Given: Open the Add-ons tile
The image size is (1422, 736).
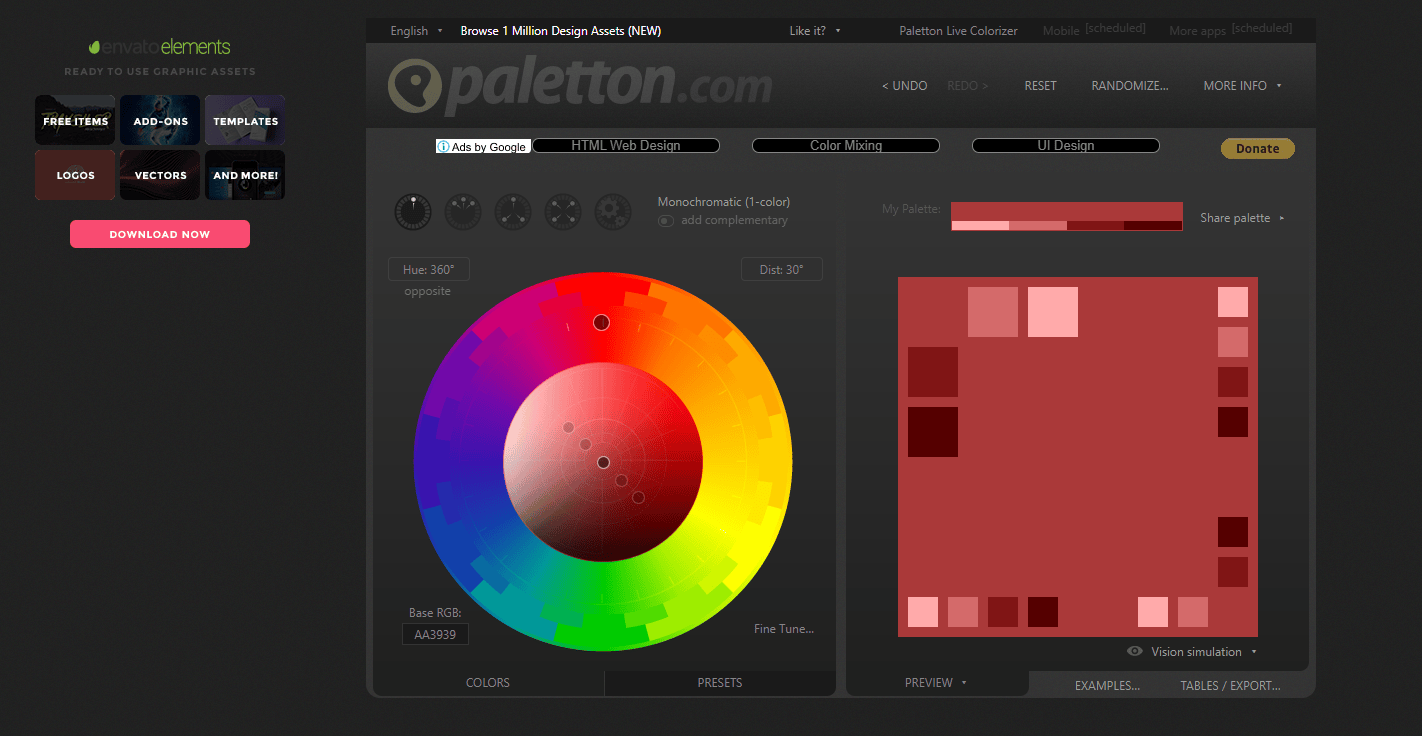Looking at the screenshot, I should pyautogui.click(x=160, y=120).
